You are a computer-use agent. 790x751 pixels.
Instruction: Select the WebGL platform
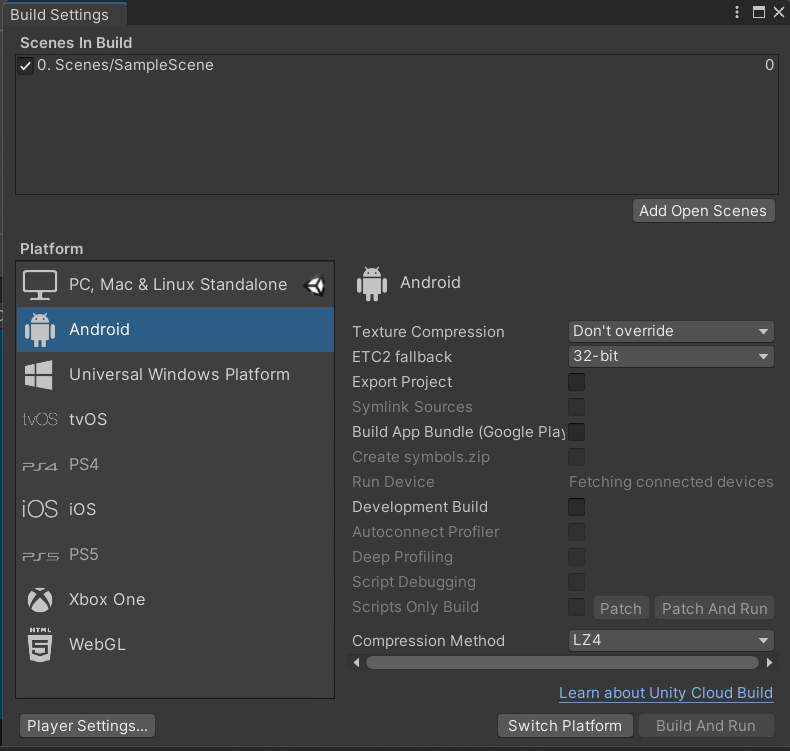(175, 644)
